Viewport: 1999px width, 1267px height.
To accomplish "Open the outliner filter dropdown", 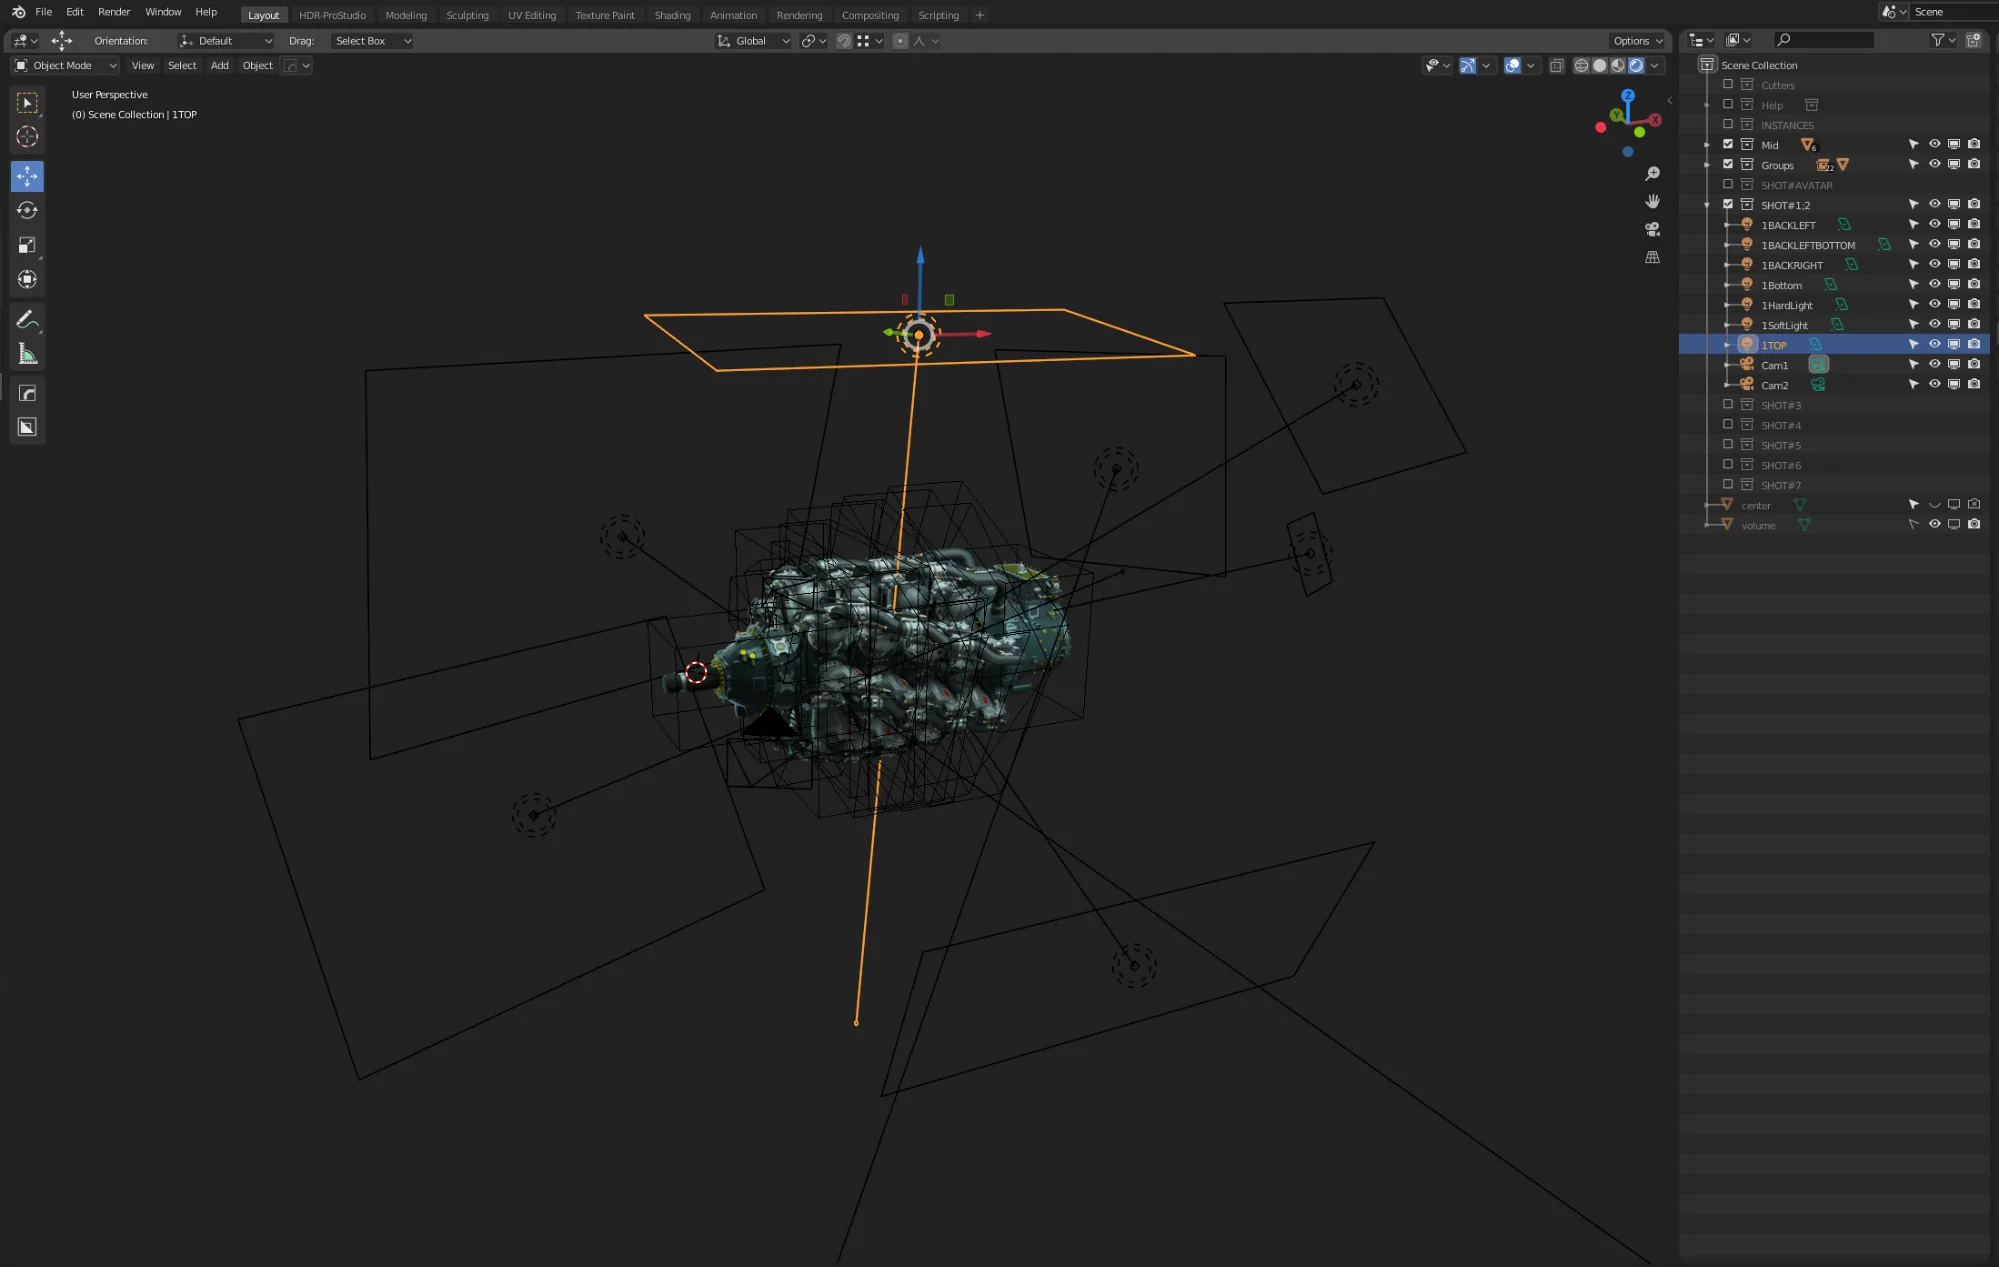I will pyautogui.click(x=1943, y=40).
